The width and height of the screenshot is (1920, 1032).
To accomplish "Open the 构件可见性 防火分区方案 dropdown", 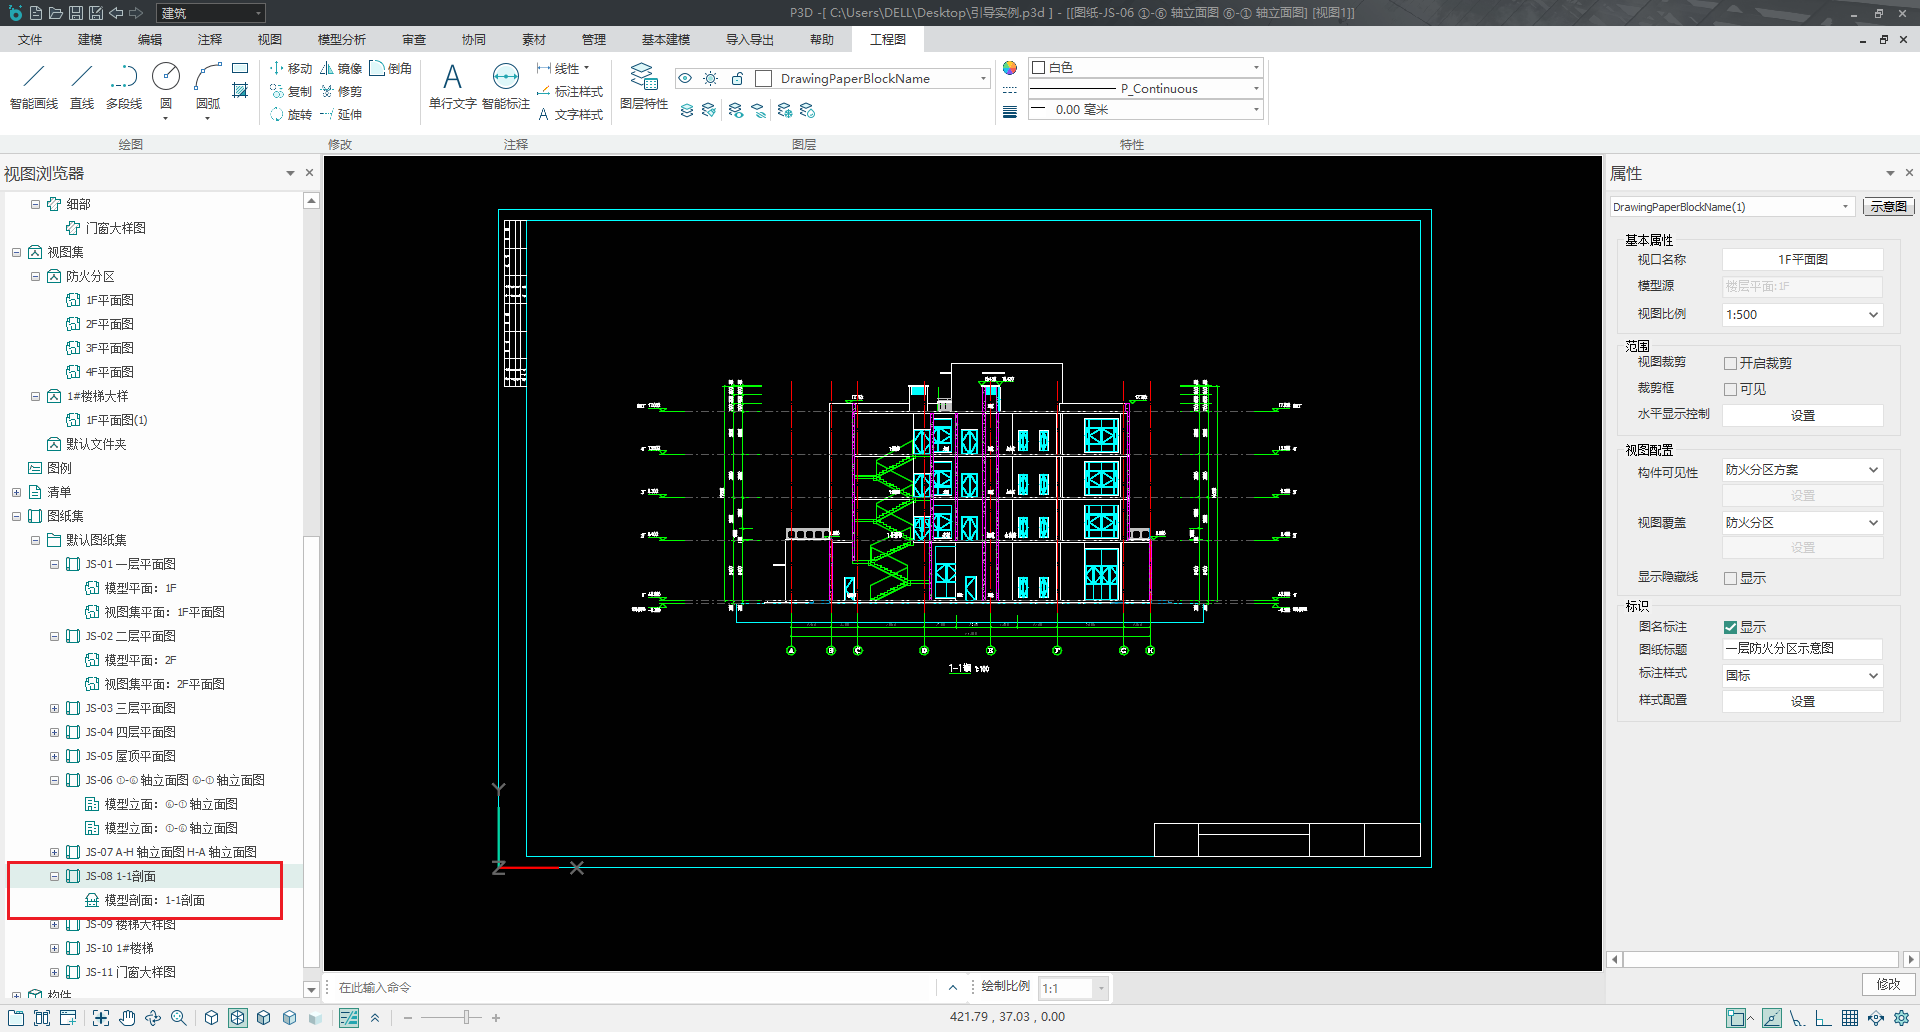I will click(1802, 470).
